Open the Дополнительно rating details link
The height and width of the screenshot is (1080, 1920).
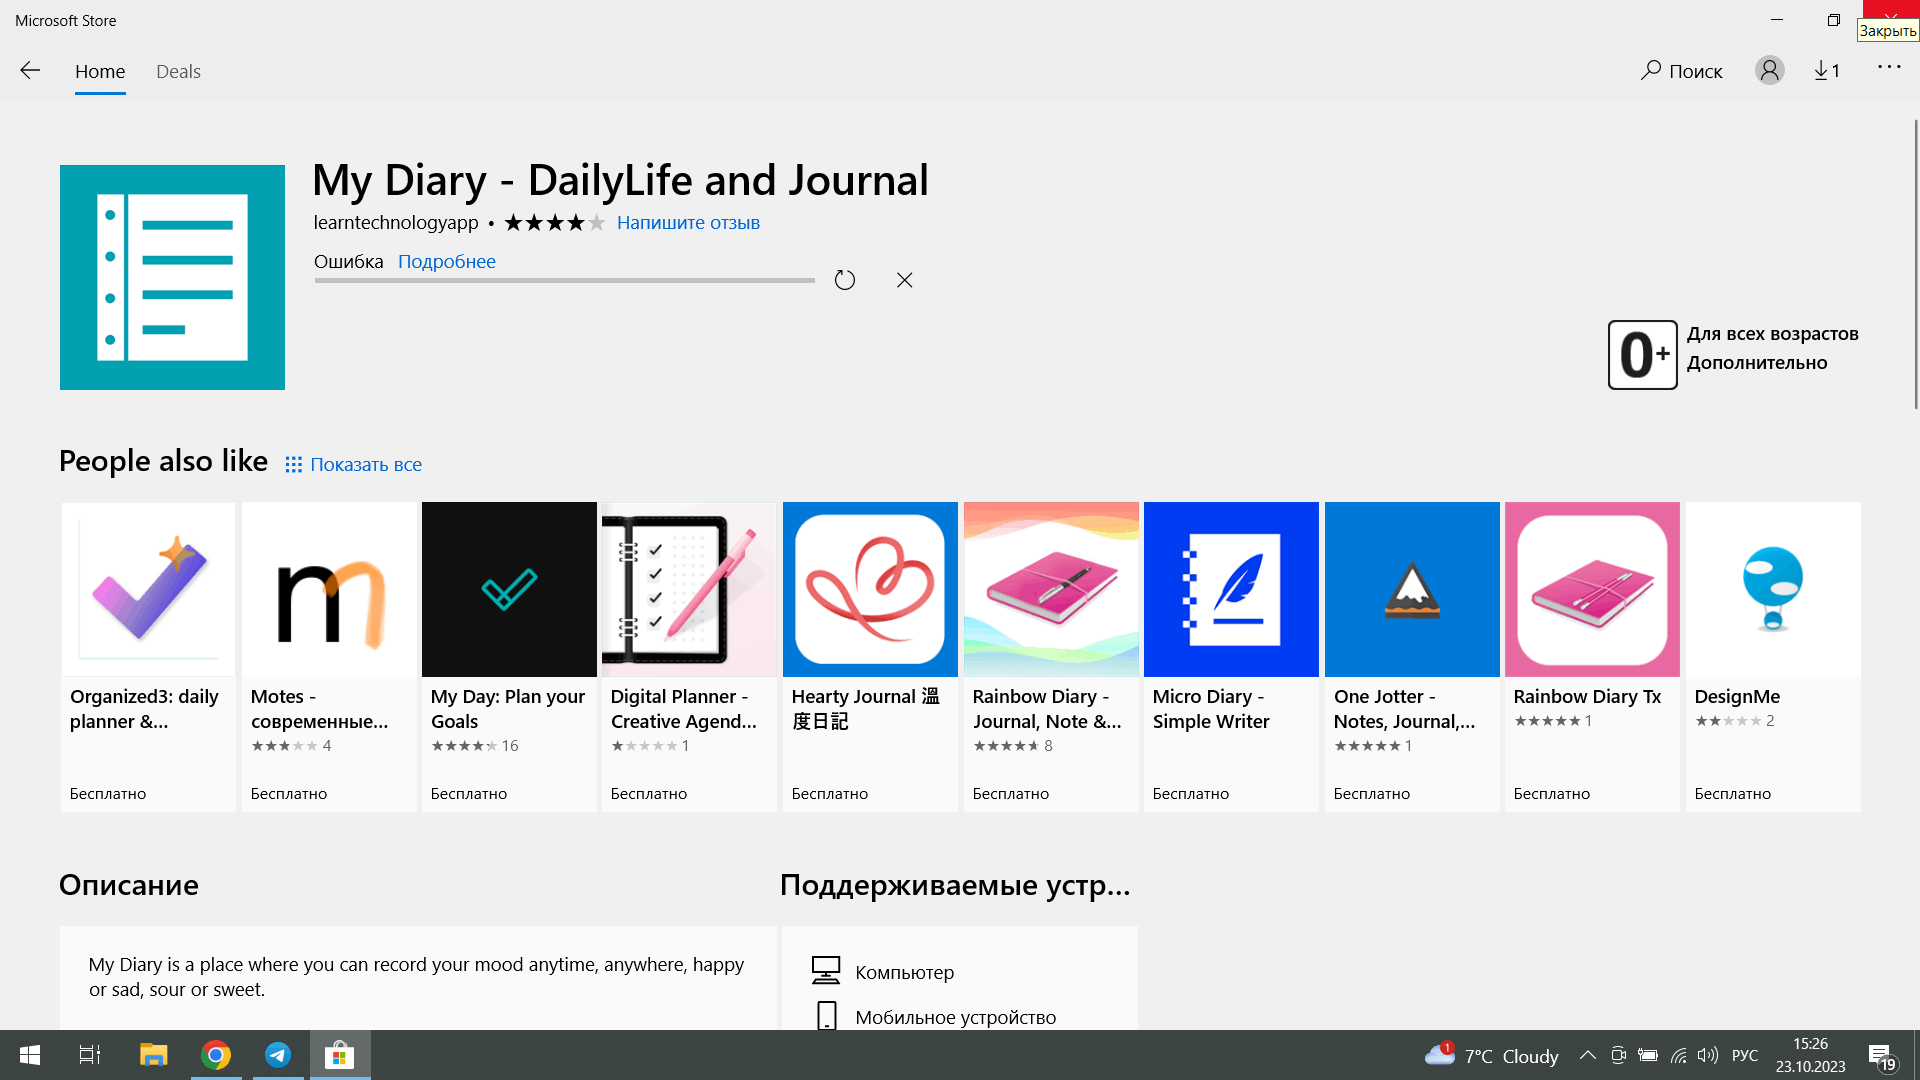[1757, 363]
